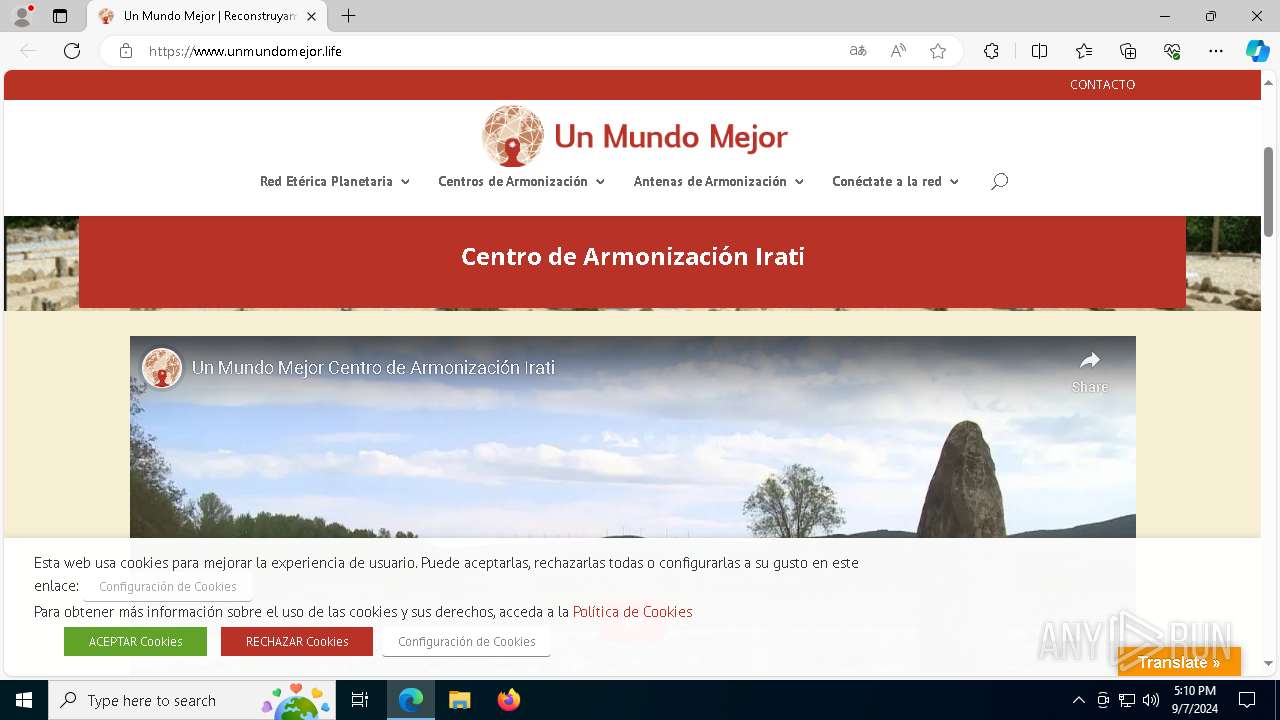Expand the Antenas de Armonización menu
The width and height of the screenshot is (1280, 720).
click(x=718, y=181)
